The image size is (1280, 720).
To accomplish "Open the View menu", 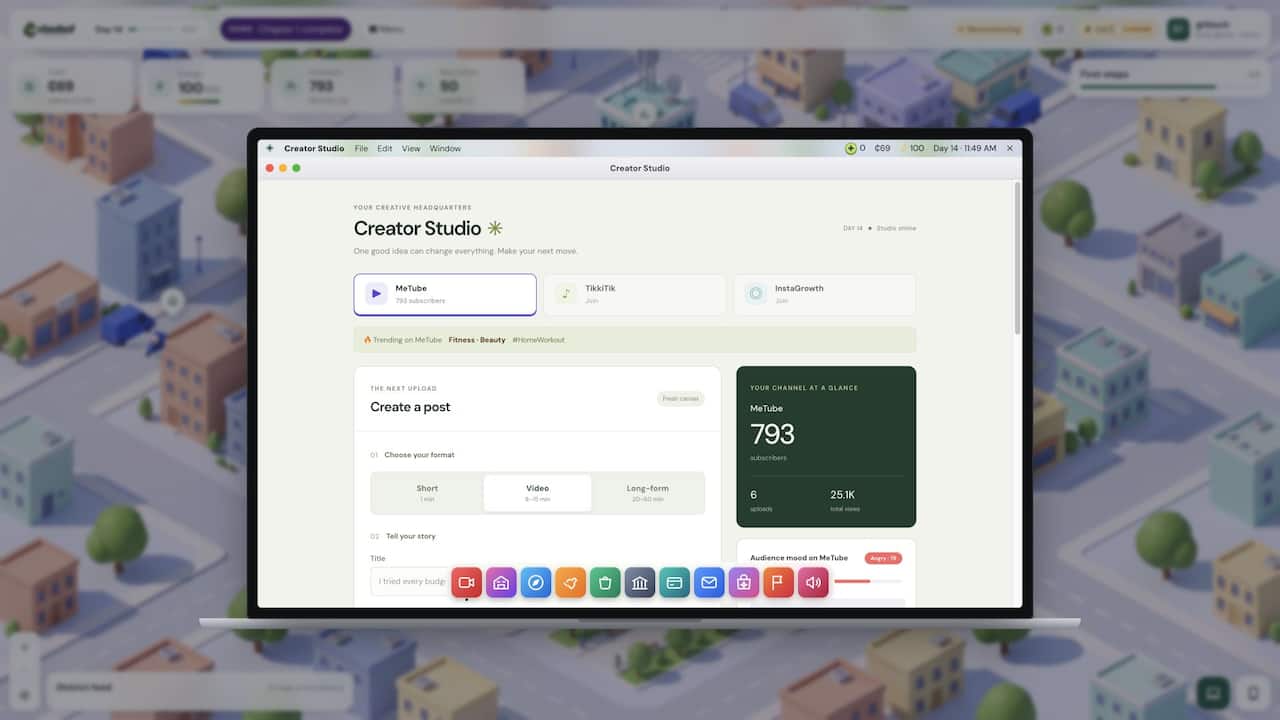I will coord(411,148).
